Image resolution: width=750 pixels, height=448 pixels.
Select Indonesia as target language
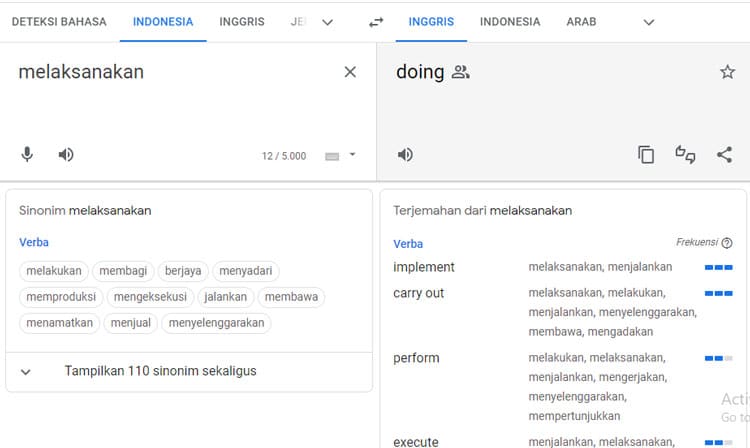coord(510,22)
